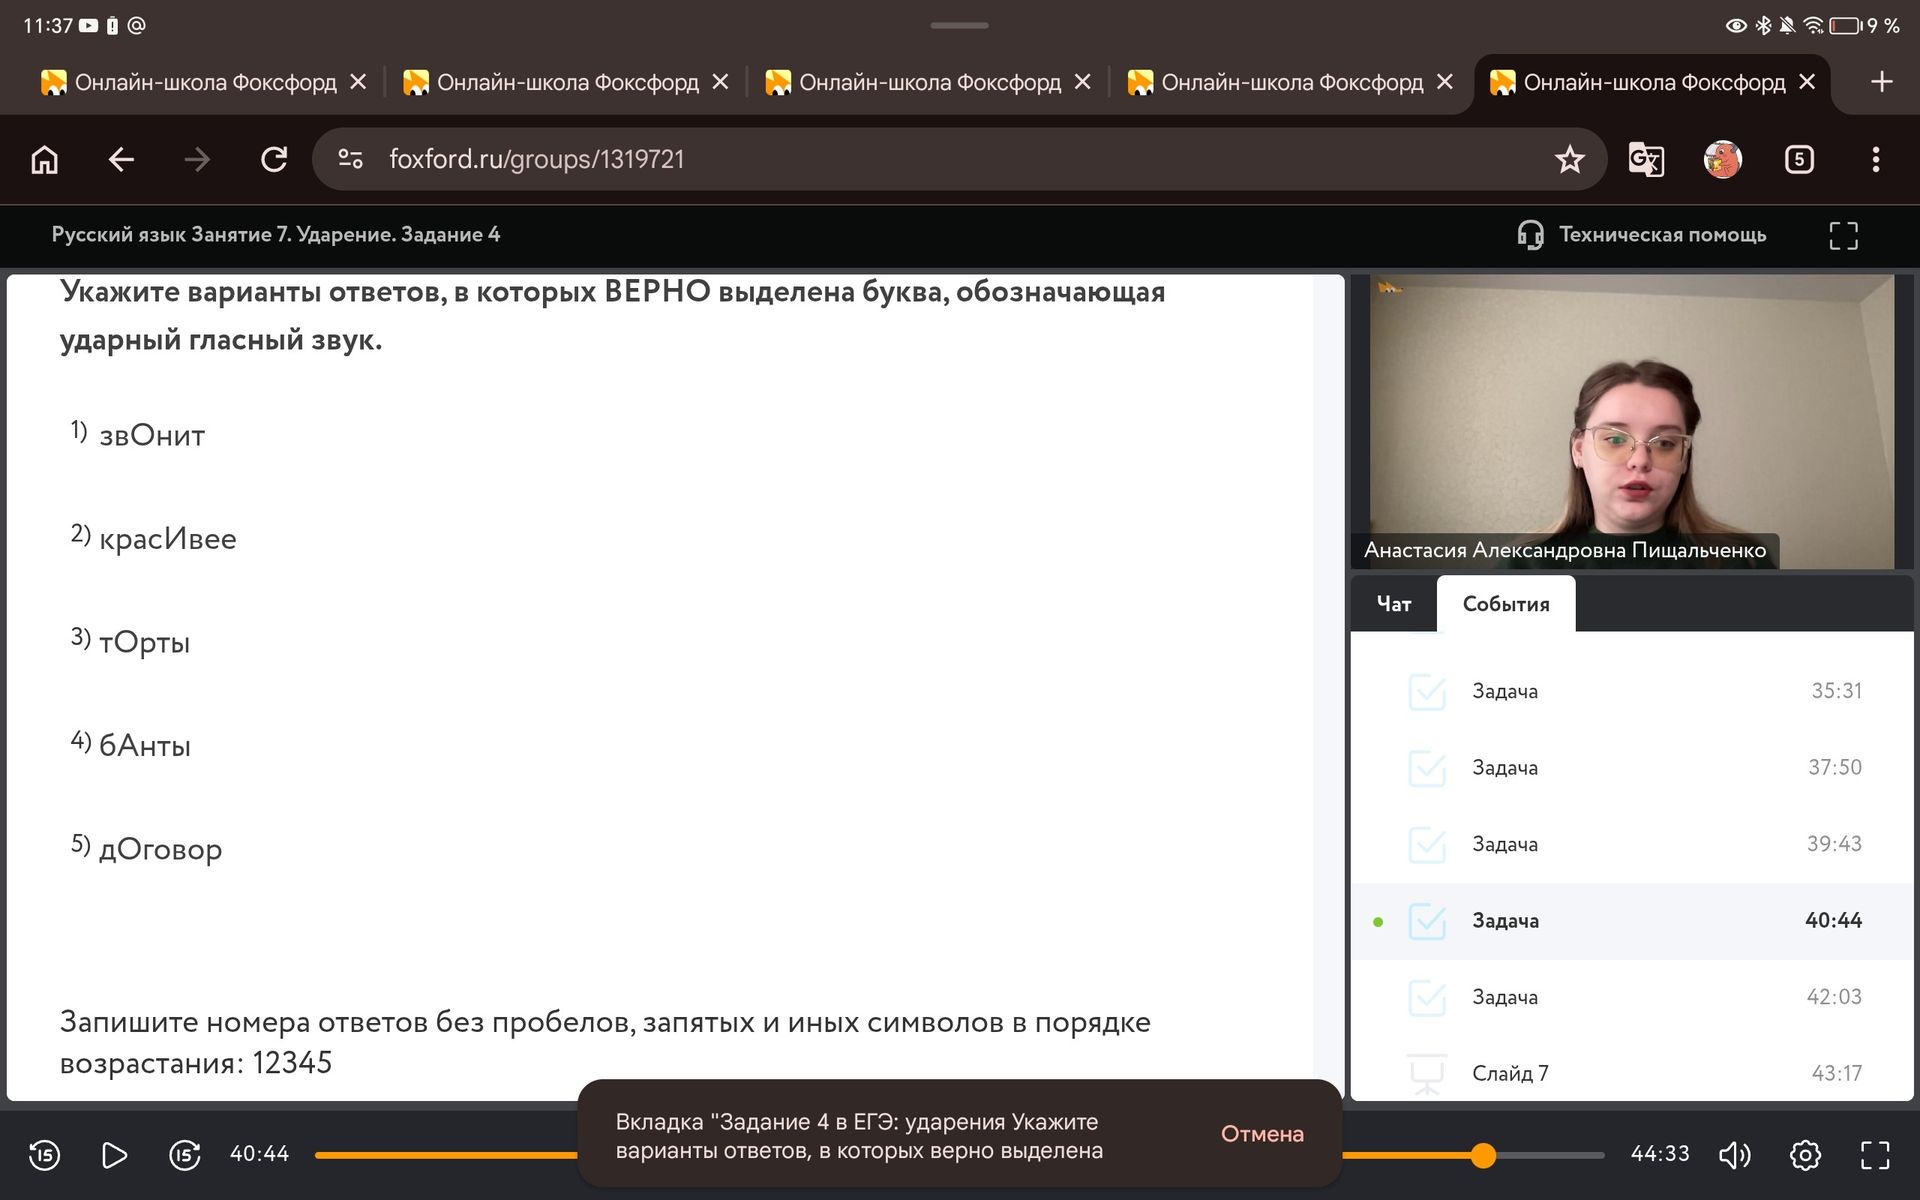This screenshot has width=1920, height=1200.
Task: Open player settings gear
Action: 1805,1155
